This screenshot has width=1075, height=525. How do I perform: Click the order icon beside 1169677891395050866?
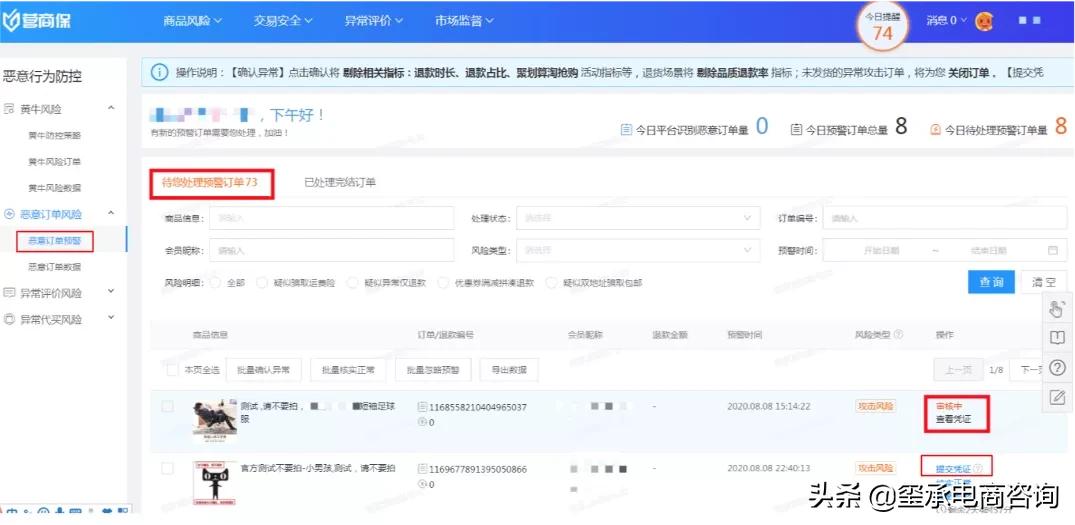pos(422,469)
